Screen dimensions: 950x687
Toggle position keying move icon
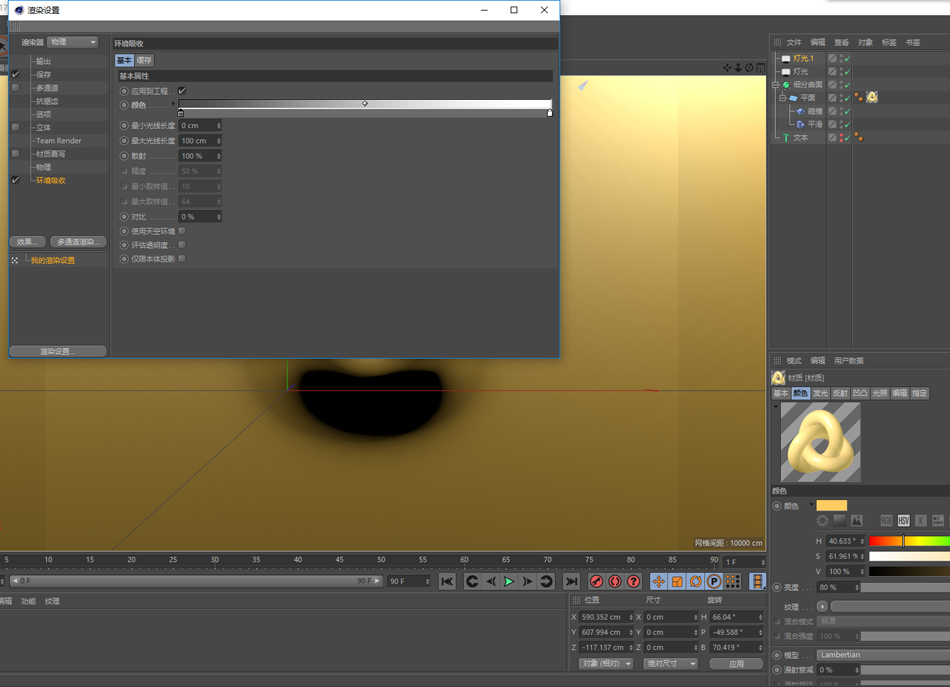click(x=659, y=582)
